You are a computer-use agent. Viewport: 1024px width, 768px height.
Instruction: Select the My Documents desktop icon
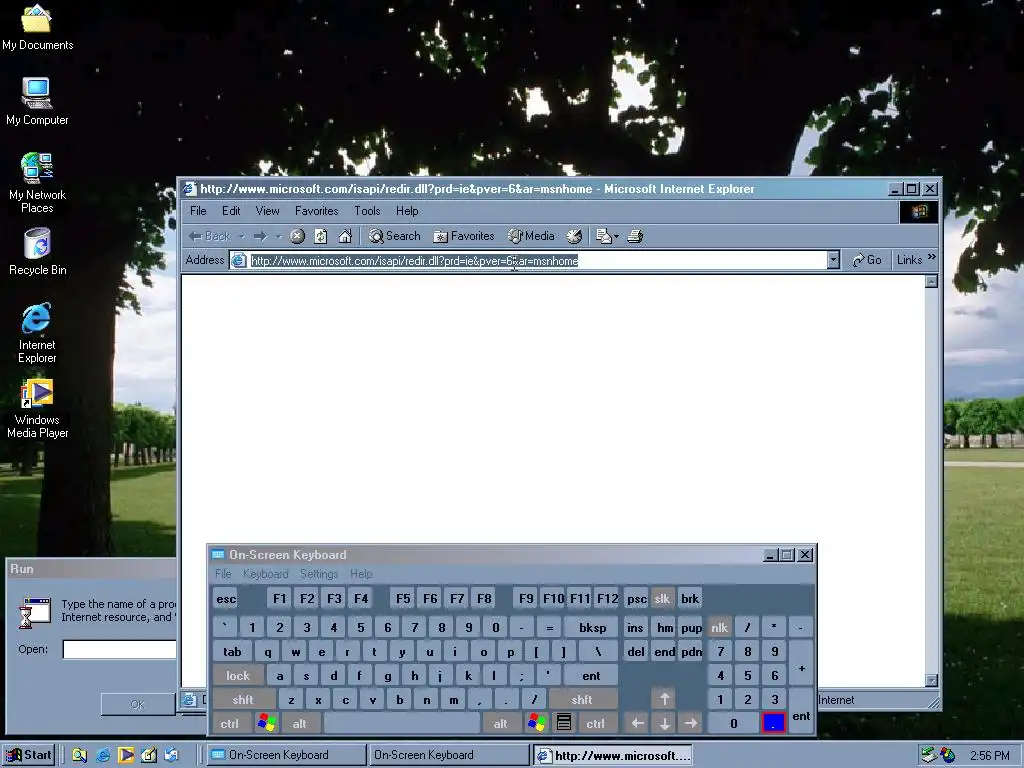click(x=37, y=27)
